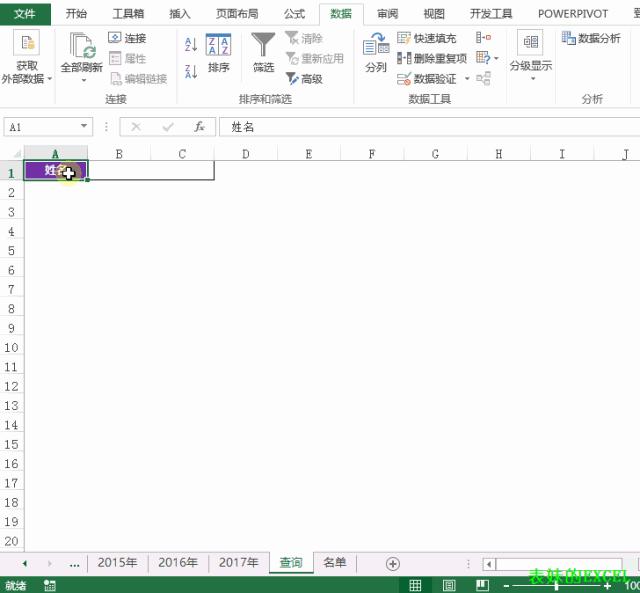The height and width of the screenshot is (593, 640).
Task: Click into the formula bar text
Action: (429, 127)
